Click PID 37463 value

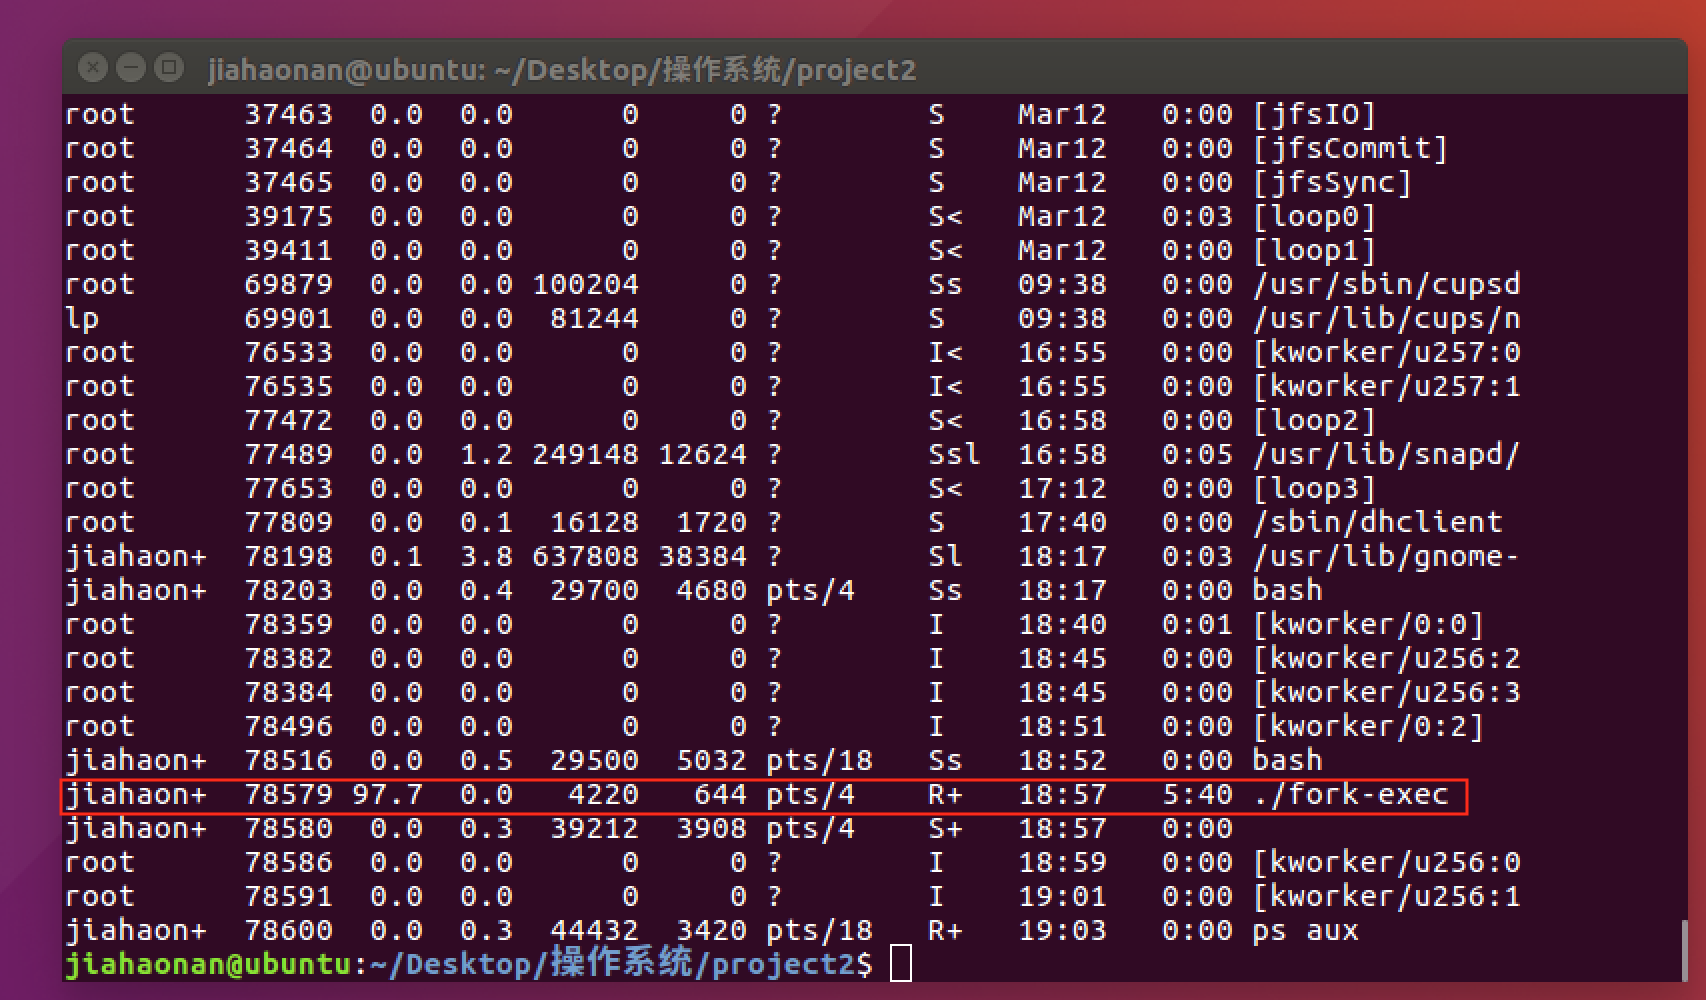pyautogui.click(x=288, y=114)
